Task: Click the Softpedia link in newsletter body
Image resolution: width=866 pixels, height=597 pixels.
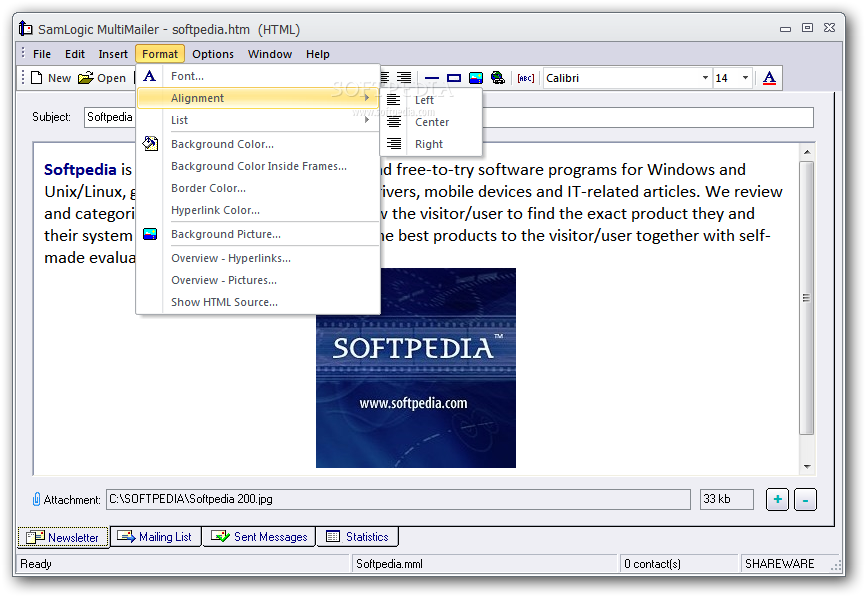Action: click(x=80, y=170)
